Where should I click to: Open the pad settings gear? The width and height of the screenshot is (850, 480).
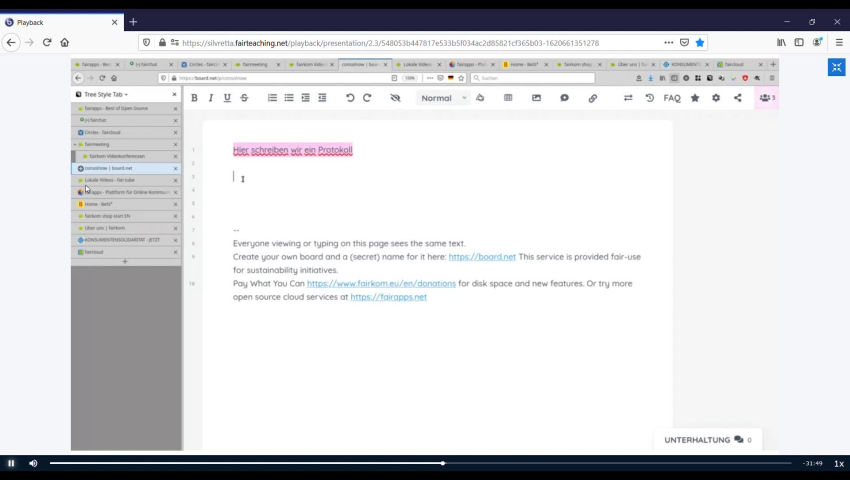tap(716, 98)
